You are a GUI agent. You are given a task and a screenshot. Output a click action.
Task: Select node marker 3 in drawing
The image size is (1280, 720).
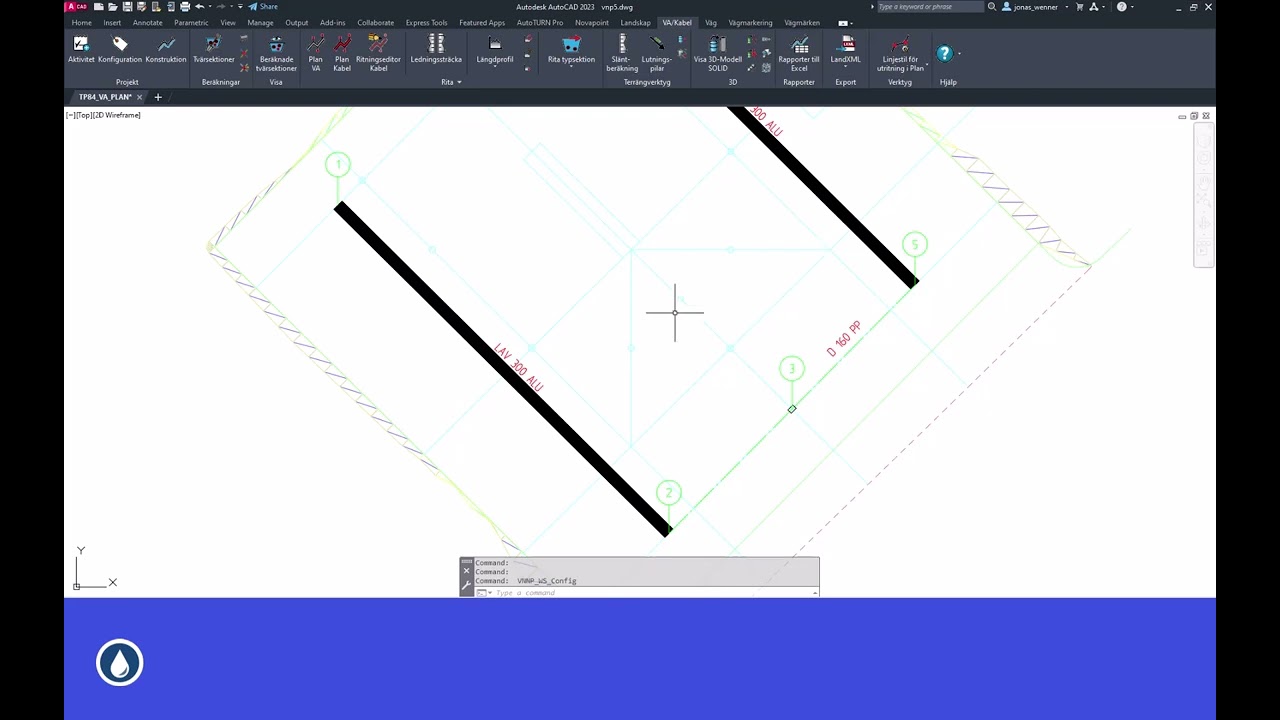point(791,369)
